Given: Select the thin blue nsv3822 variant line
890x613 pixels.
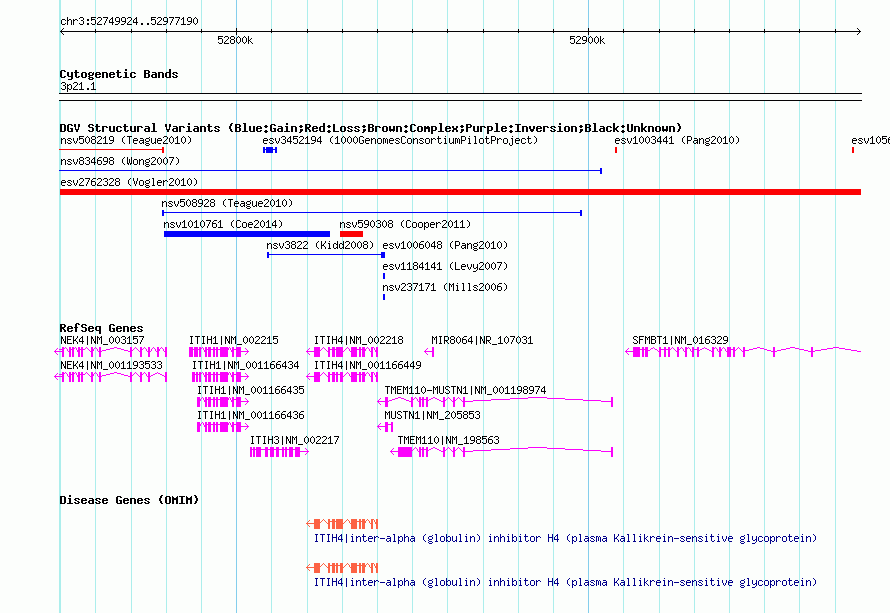Looking at the screenshot, I should click(326, 255).
